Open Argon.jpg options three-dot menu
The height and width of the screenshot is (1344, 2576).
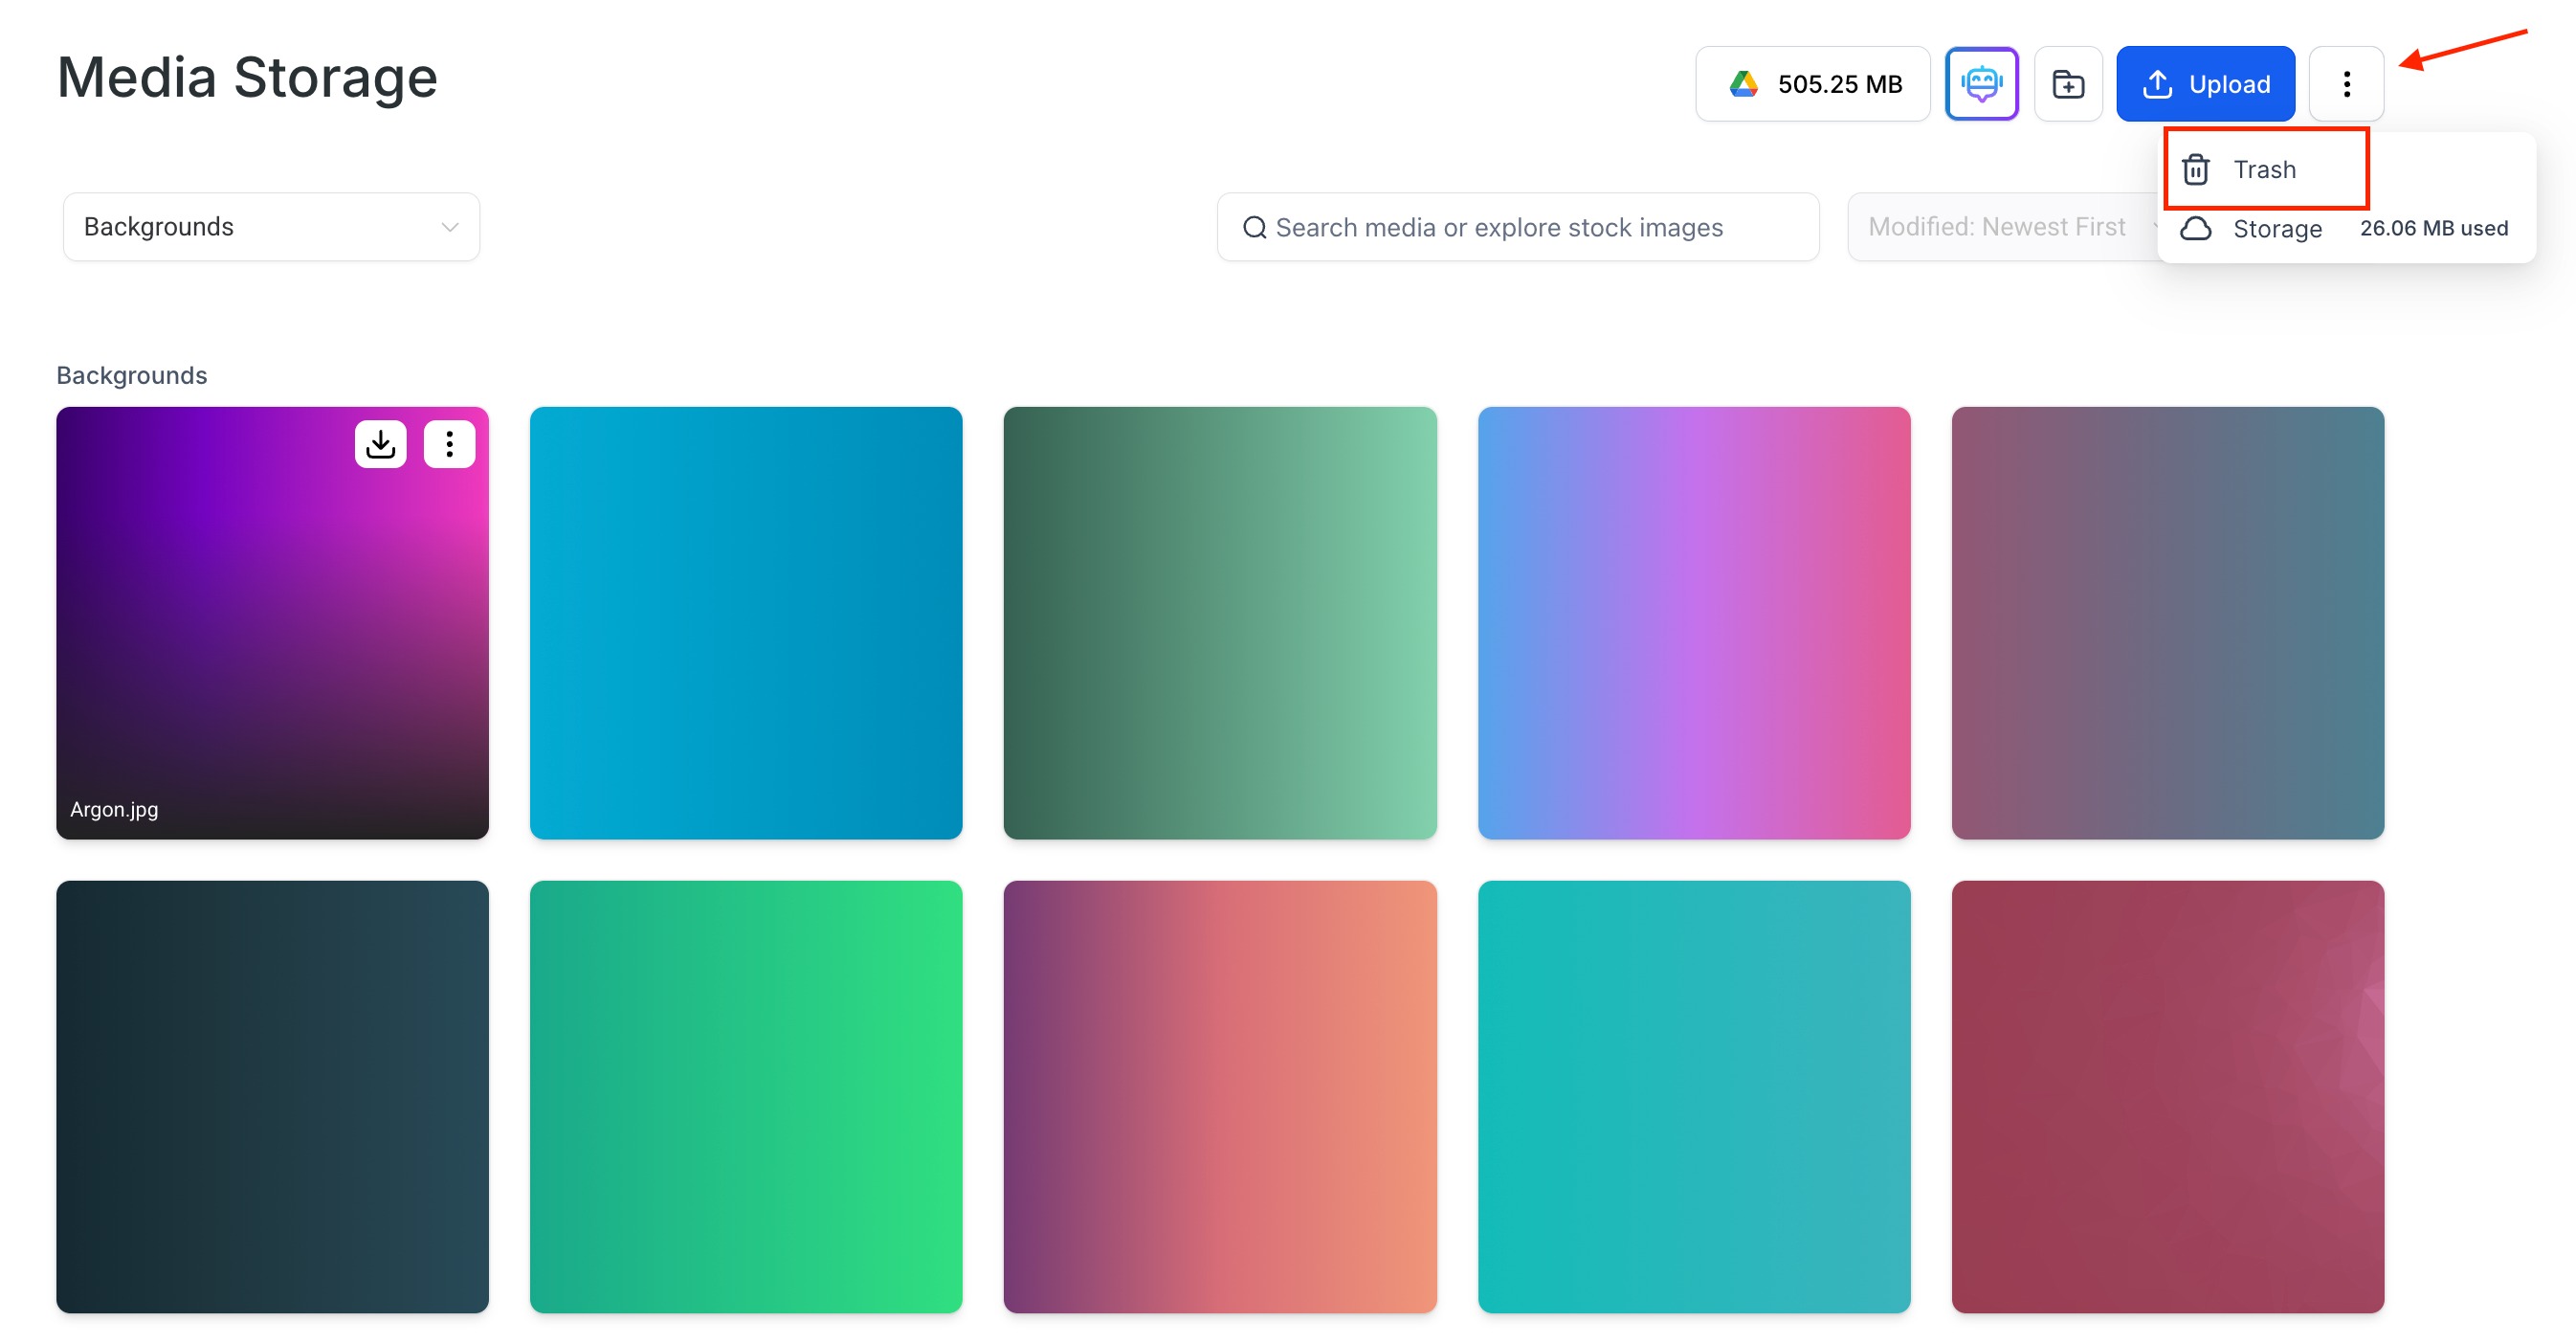(449, 443)
